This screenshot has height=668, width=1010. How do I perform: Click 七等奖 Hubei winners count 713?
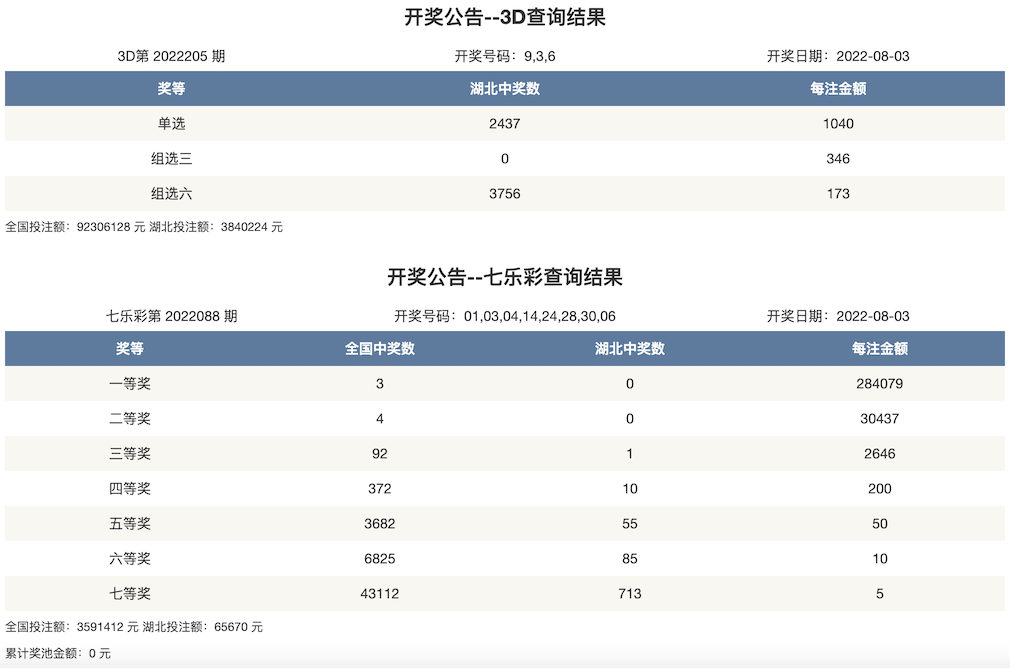click(x=629, y=593)
